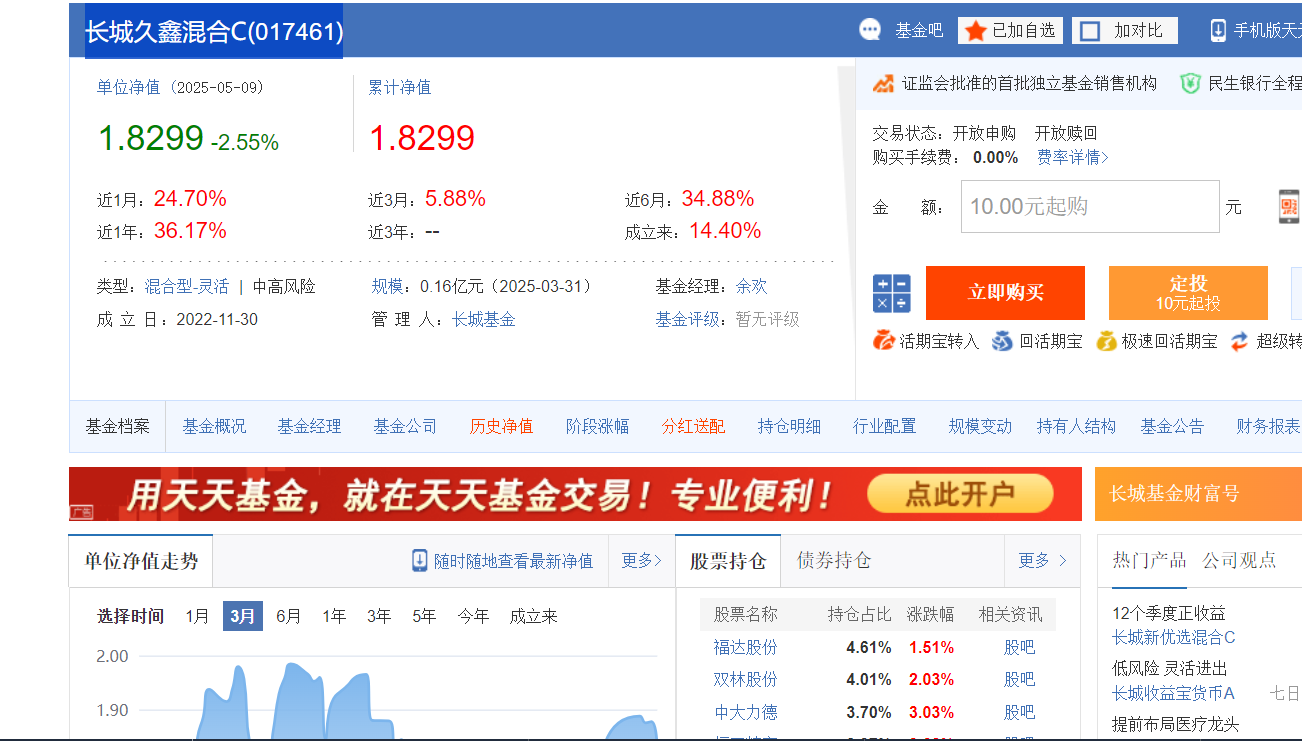
Task: Click the amount input field 10.00元起购
Action: pyautogui.click(x=1090, y=206)
